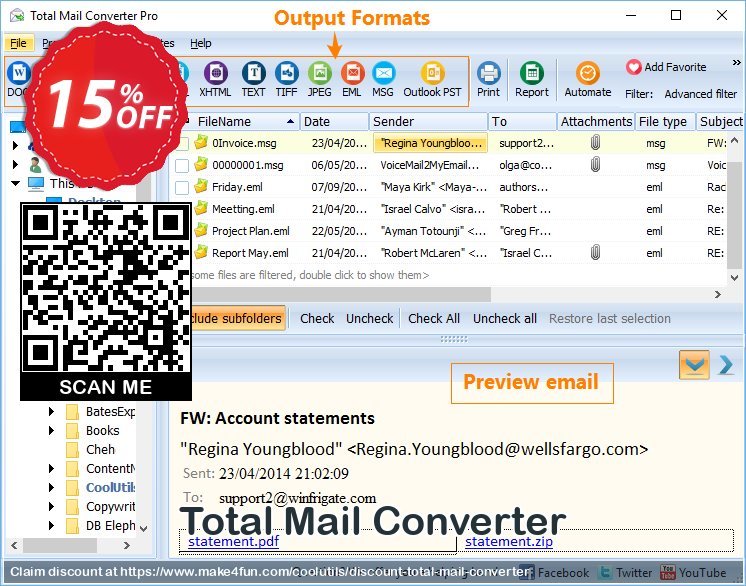
Task: Open the statement.zip attachment link
Action: click(x=509, y=541)
